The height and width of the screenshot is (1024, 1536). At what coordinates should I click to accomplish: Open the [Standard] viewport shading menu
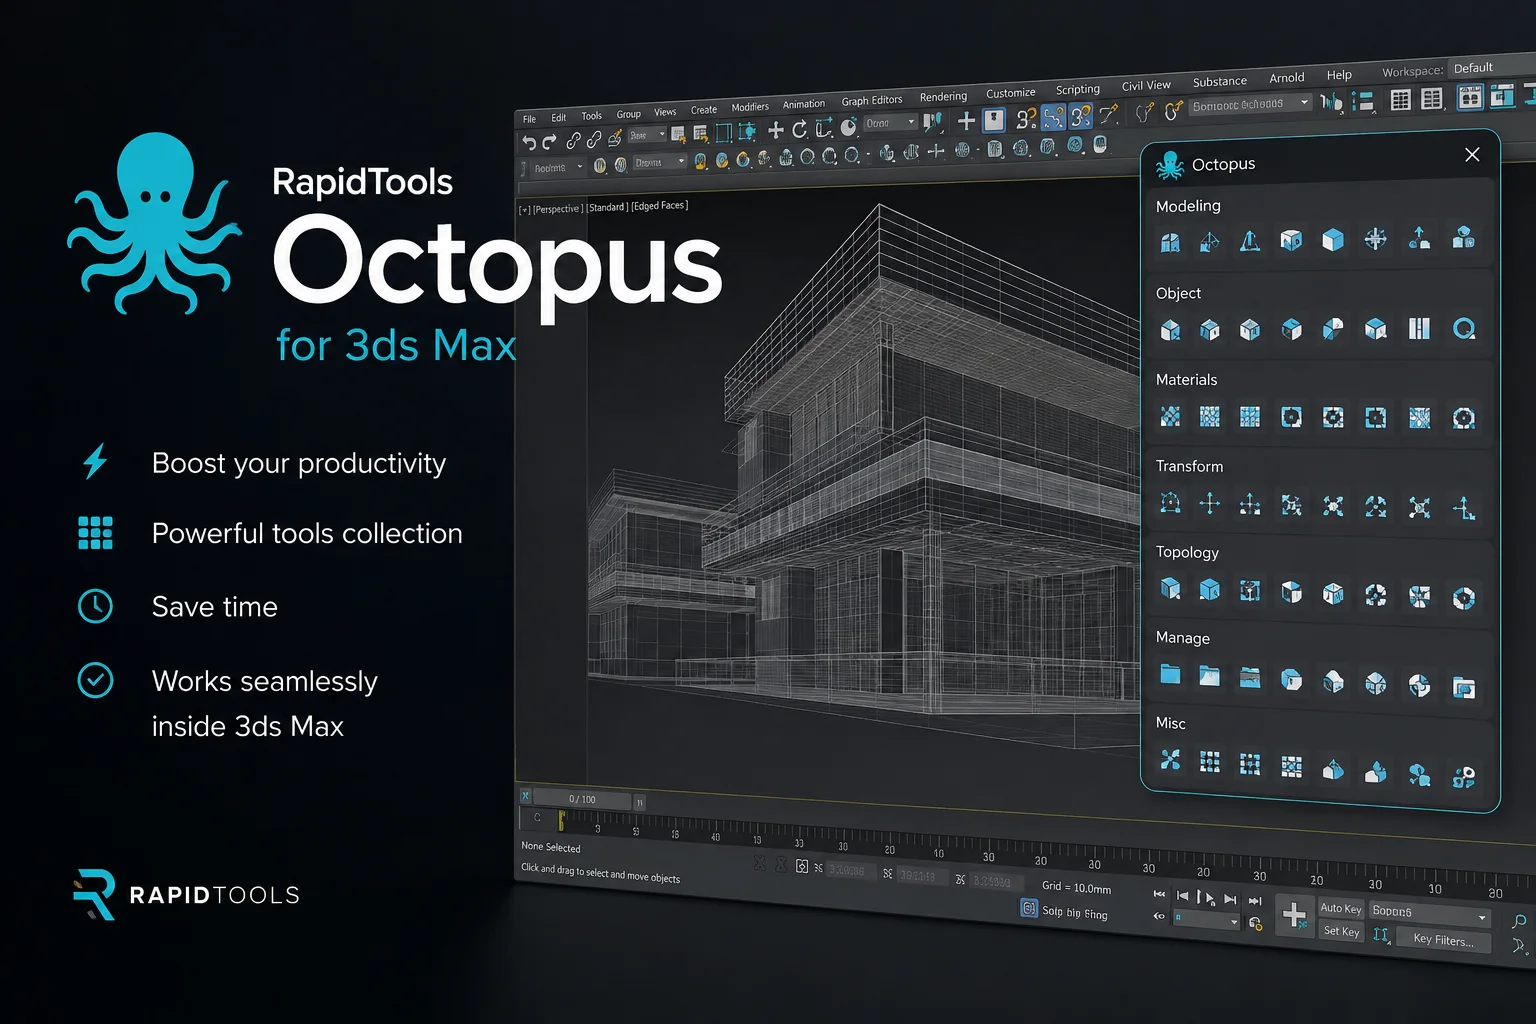607,207
